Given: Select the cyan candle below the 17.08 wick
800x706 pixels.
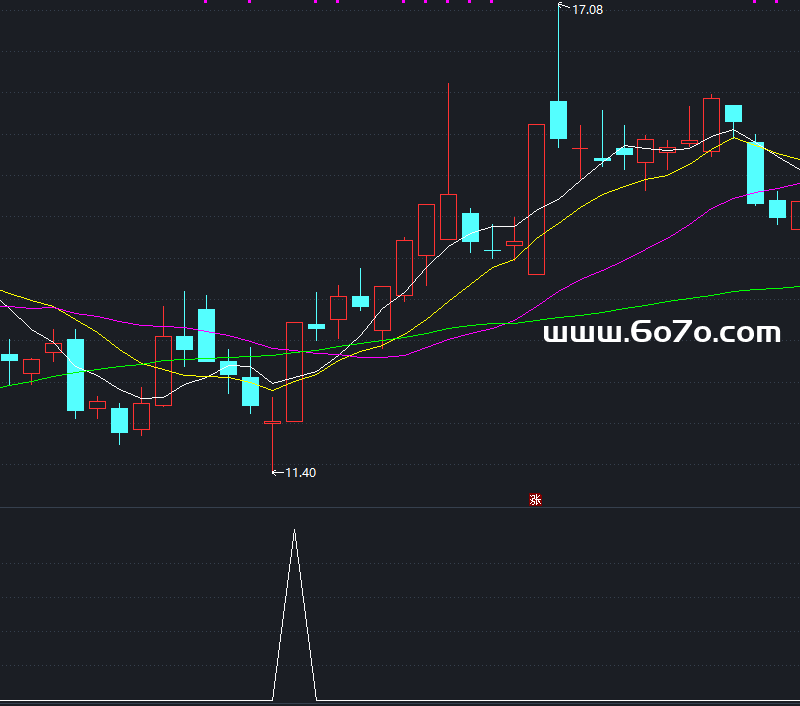Looking at the screenshot, I should point(558,119).
